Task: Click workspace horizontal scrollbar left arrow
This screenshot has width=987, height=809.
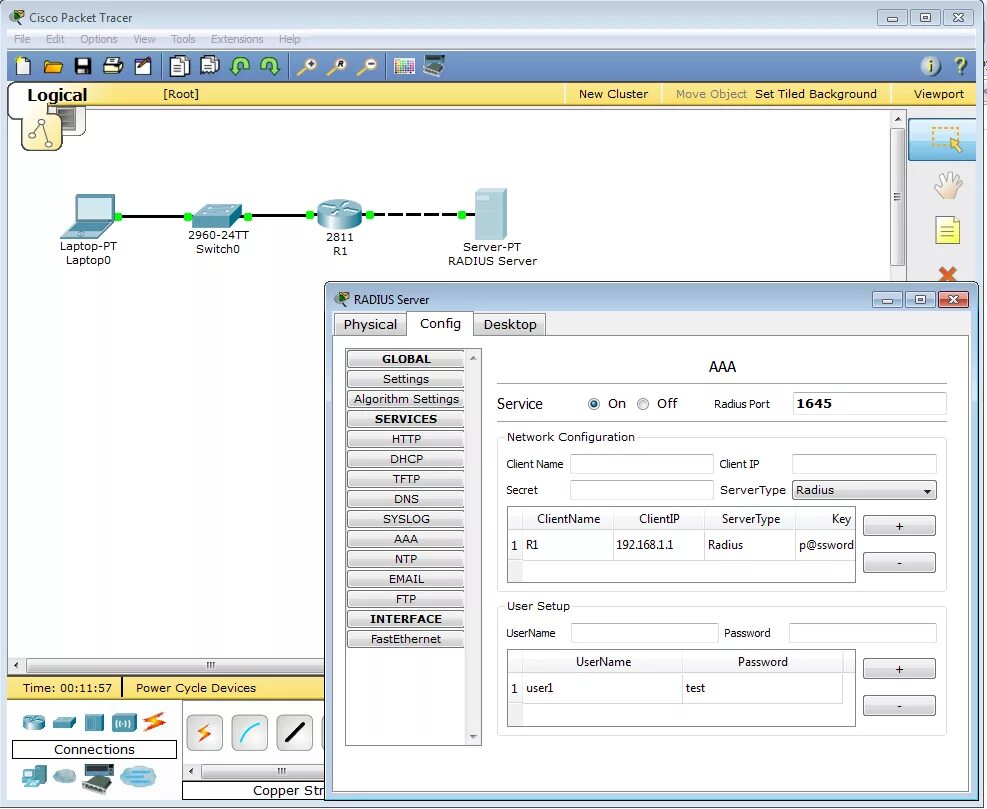Action: point(16,665)
